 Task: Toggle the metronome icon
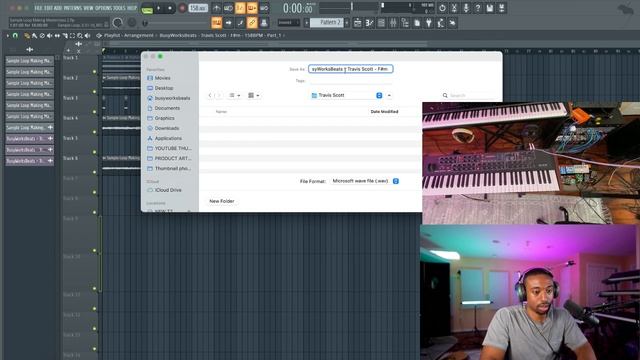pos(217,8)
